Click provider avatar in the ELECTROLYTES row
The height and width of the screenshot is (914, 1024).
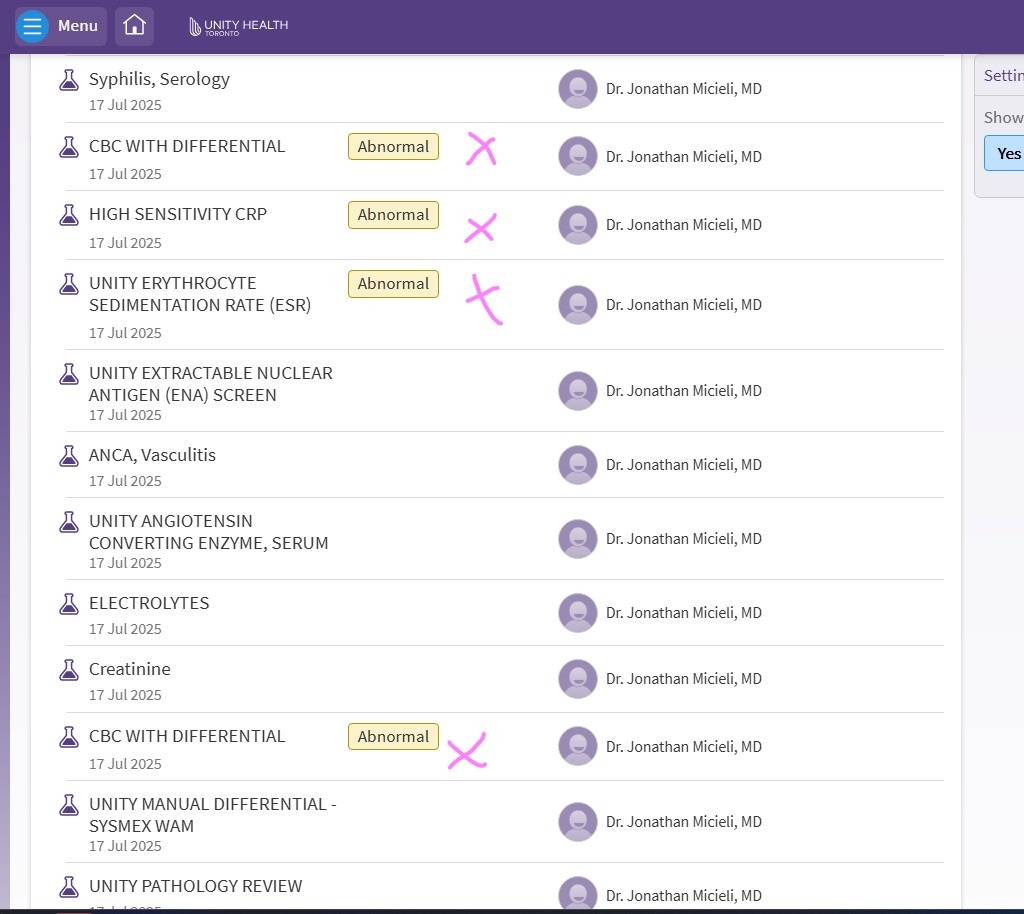coord(577,613)
